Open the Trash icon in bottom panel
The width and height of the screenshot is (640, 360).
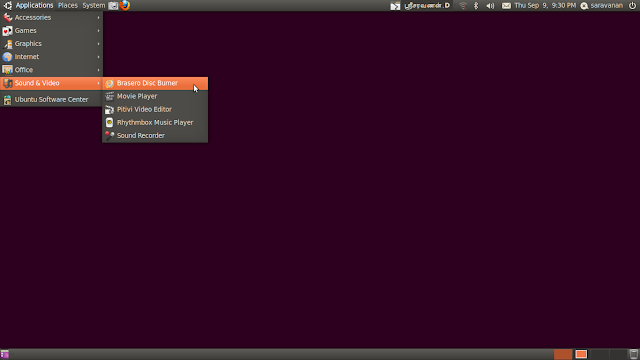pyautogui.click(x=633, y=354)
